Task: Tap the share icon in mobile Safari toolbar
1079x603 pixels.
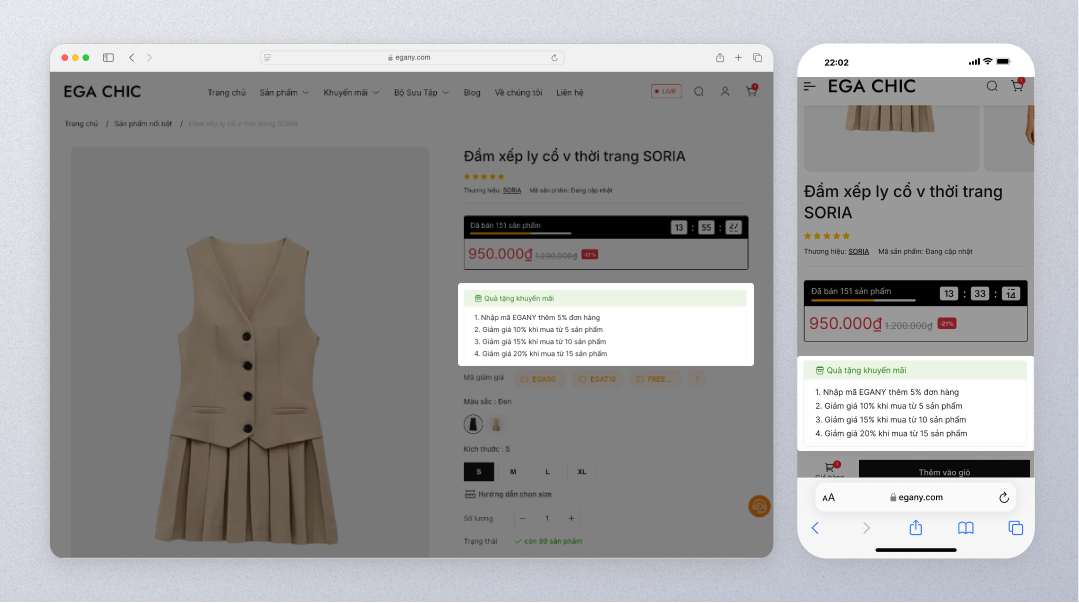Action: pos(915,528)
